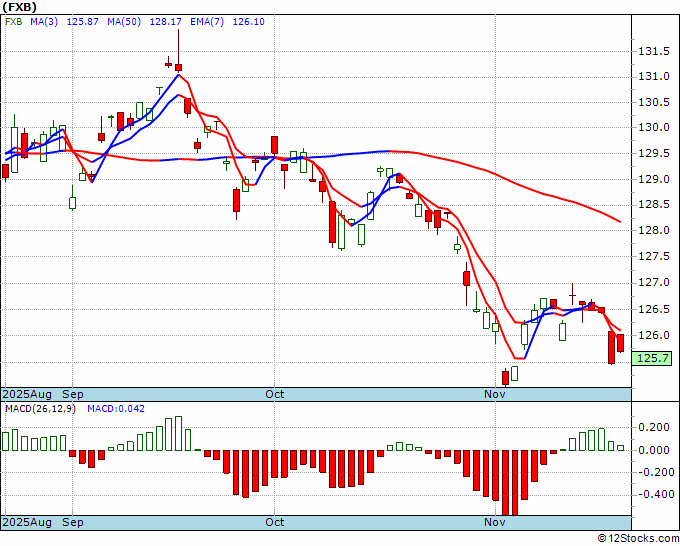Click the 129.0 price axis label
The width and height of the screenshot is (680, 546).
654,179
